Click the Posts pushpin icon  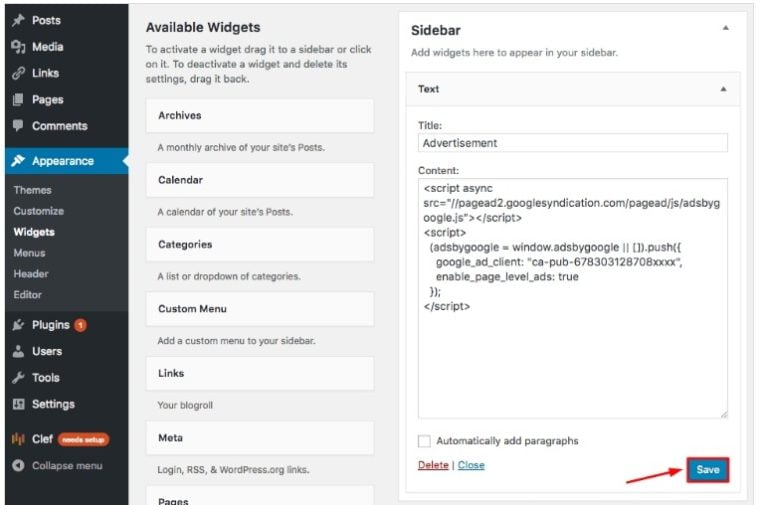tap(19, 20)
